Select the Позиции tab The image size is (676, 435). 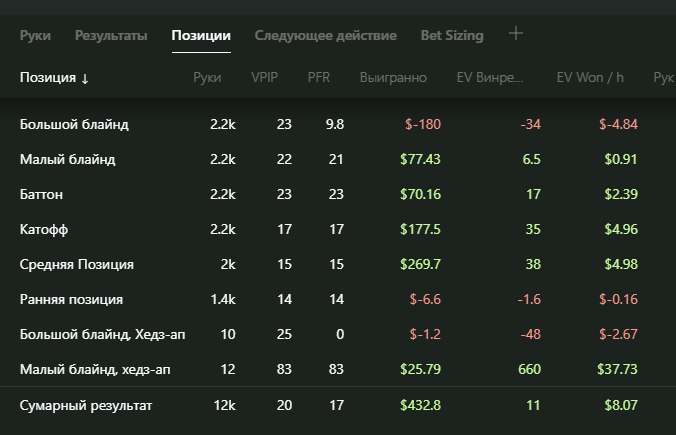pos(201,36)
